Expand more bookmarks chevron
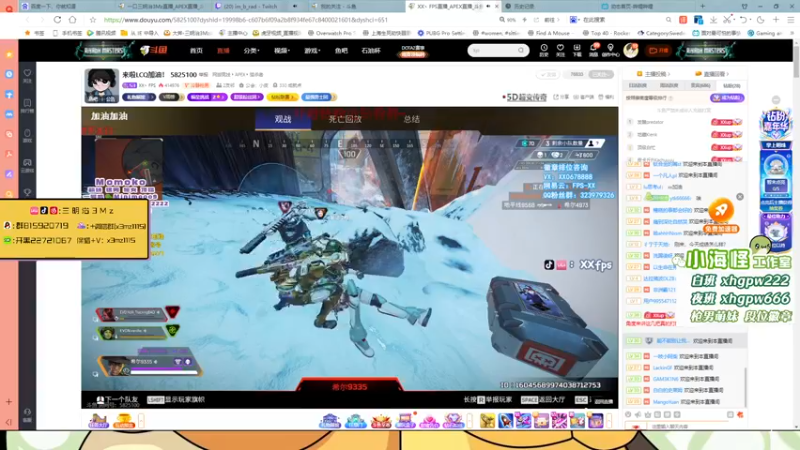 [790, 33]
